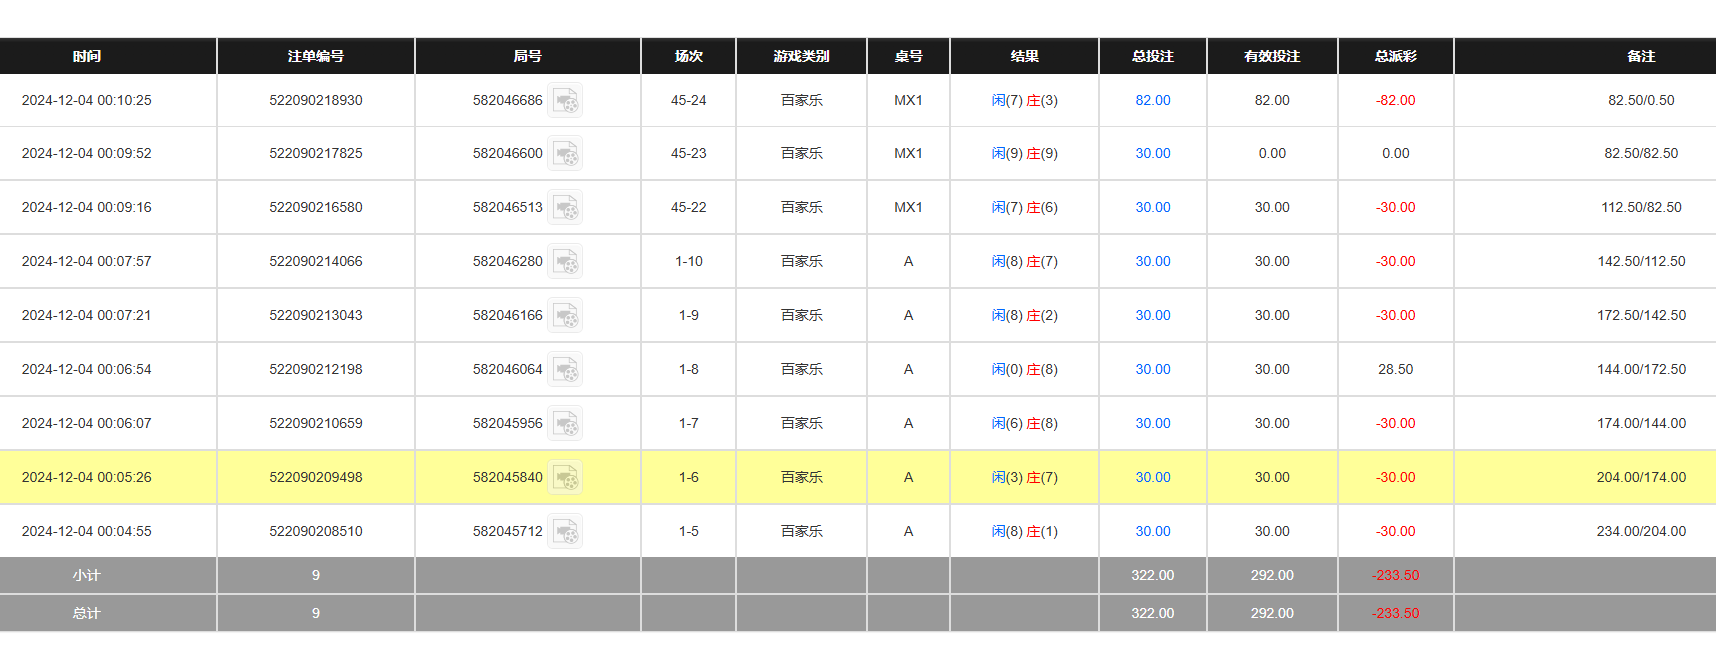Click total bet link for order 522090208510
The width and height of the screenshot is (1716, 647).
(1152, 532)
